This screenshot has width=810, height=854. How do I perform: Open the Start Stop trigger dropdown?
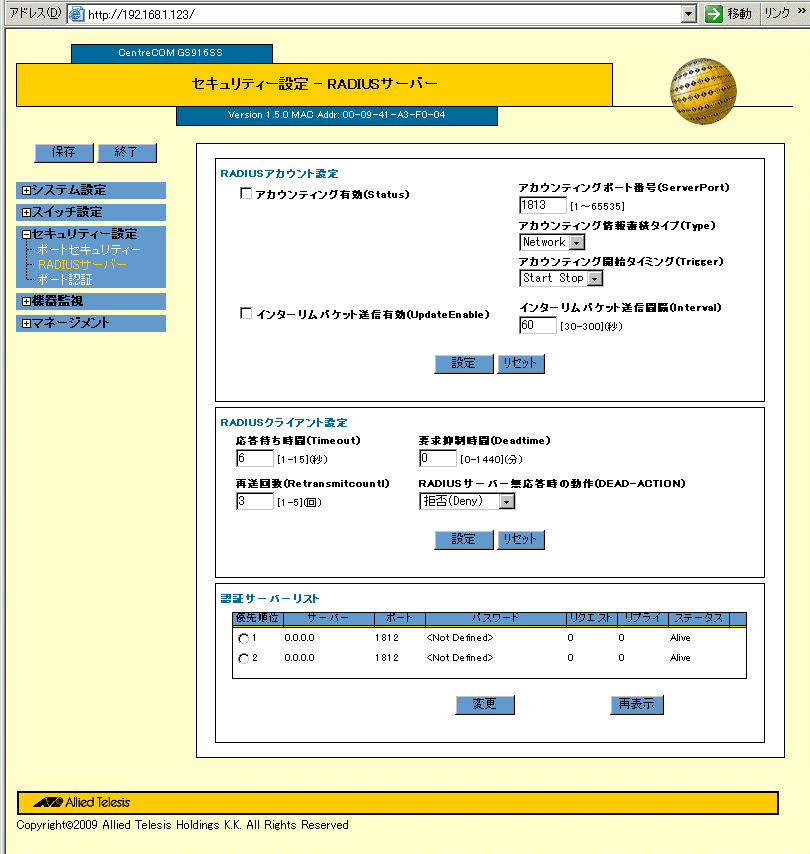point(595,279)
